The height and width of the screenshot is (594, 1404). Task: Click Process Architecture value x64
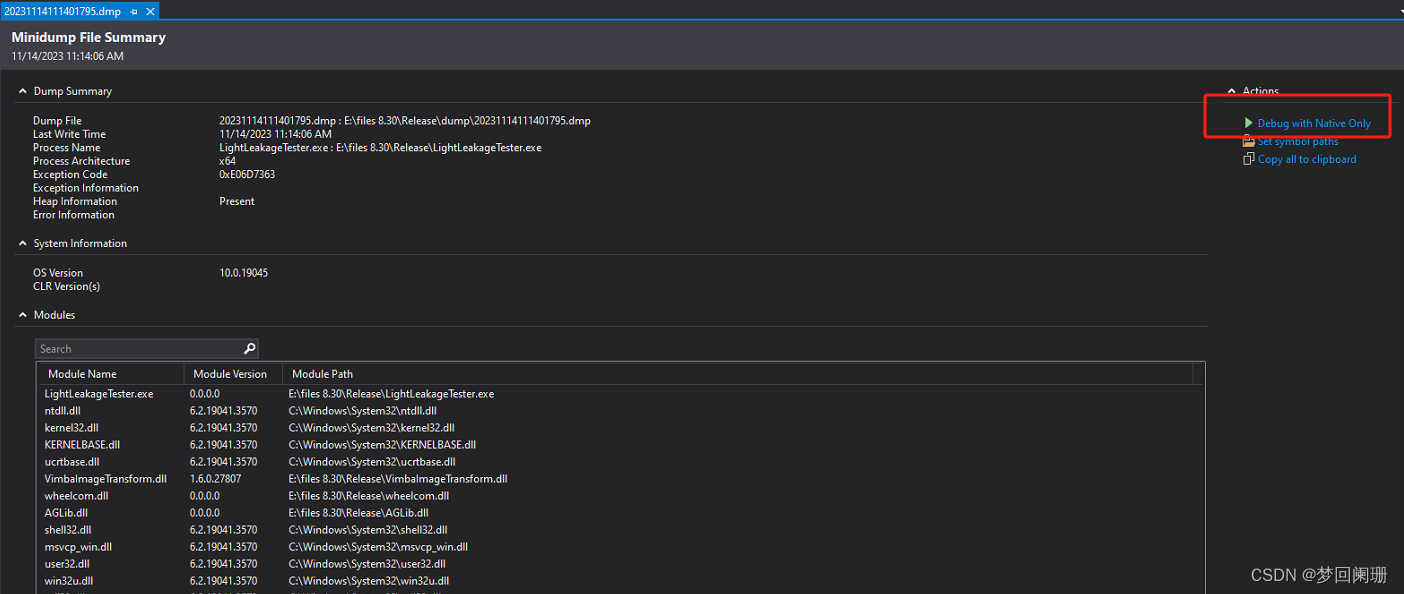click(x=227, y=161)
